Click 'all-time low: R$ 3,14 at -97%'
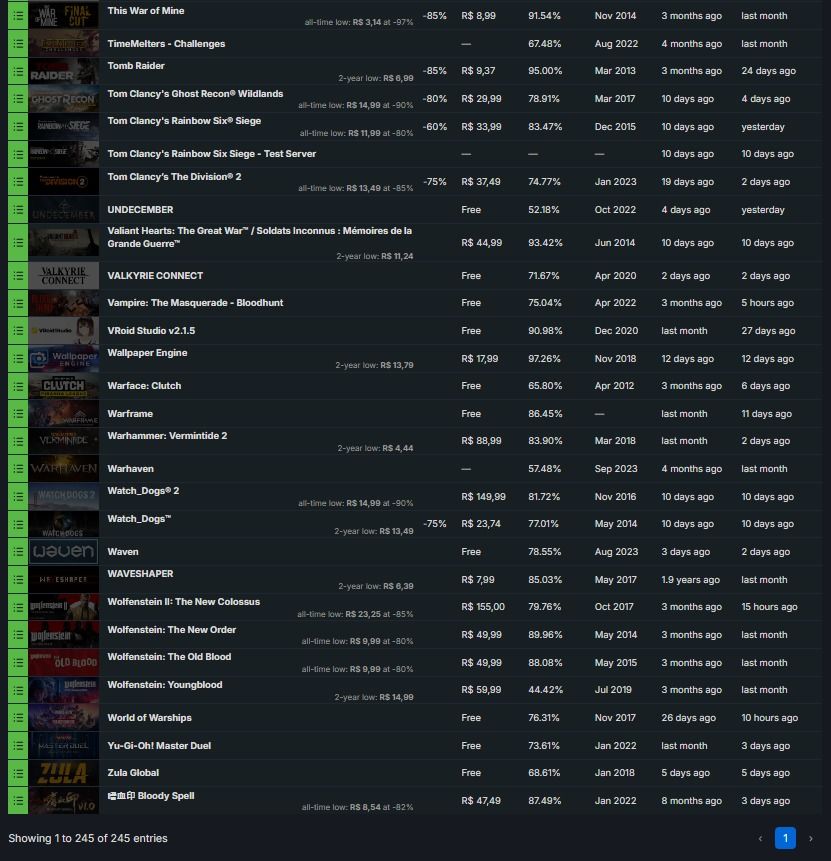 pyautogui.click(x=359, y=22)
